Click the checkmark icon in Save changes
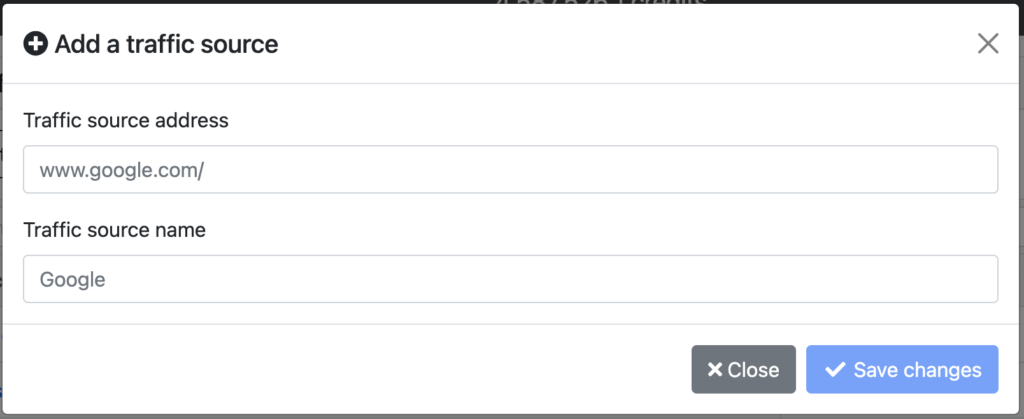The image size is (1024, 419). tap(835, 370)
